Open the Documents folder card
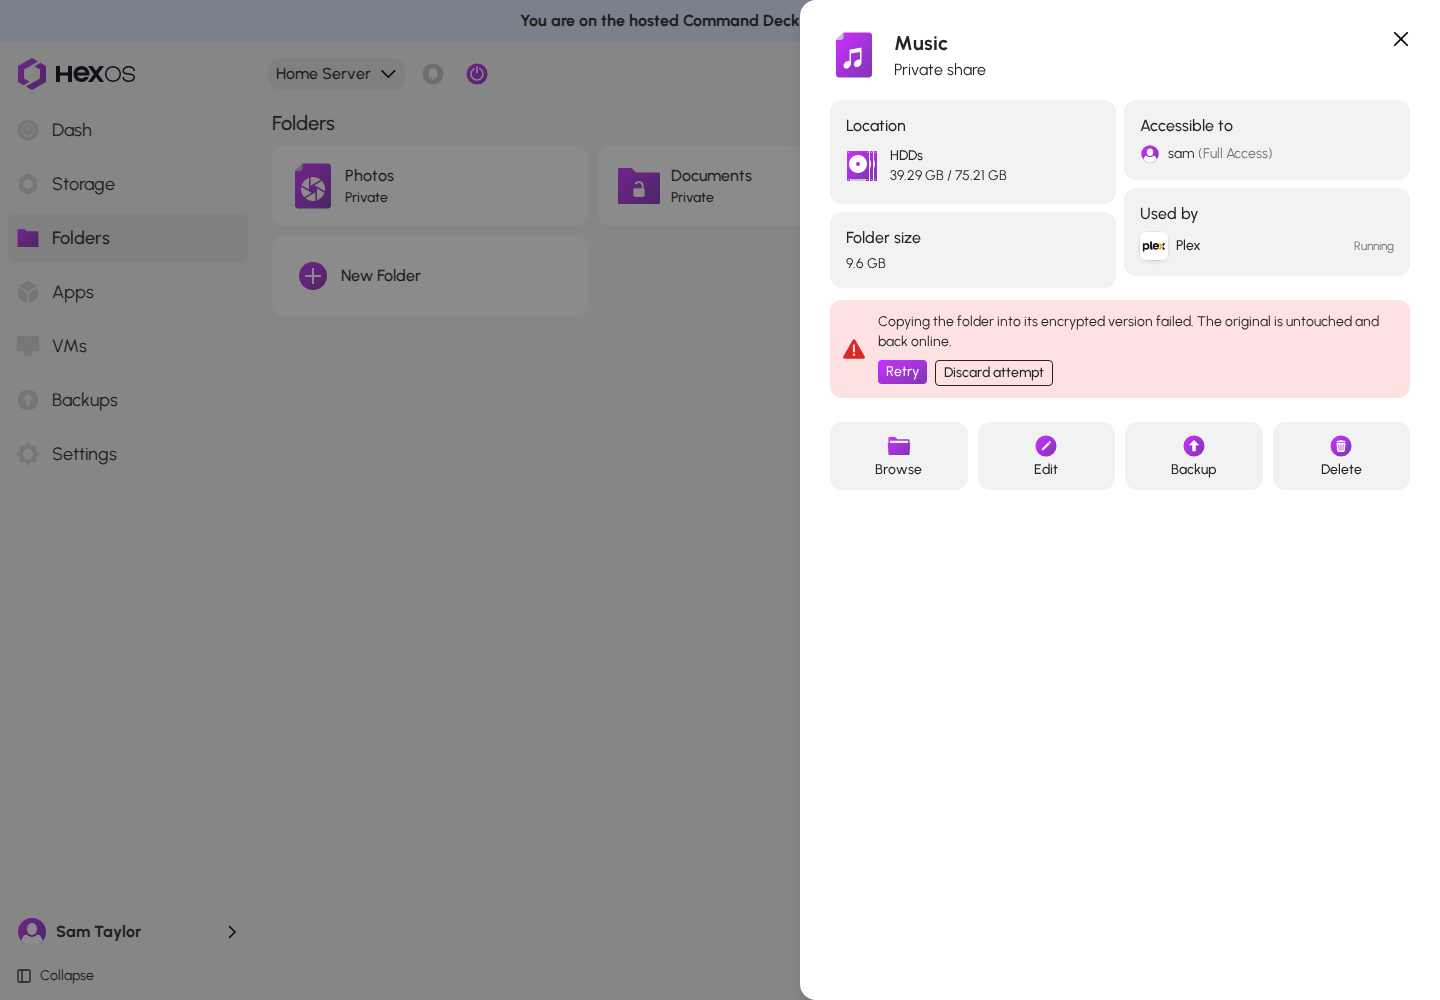 (700, 186)
